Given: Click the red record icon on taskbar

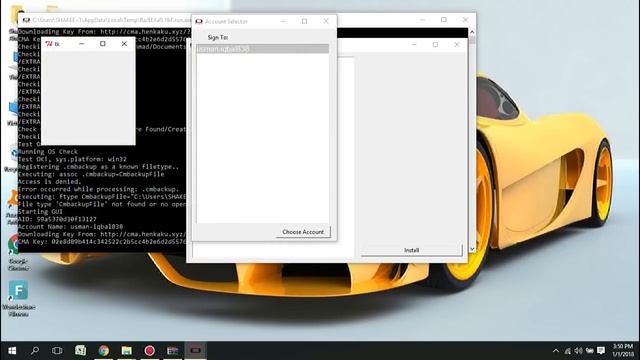Looking at the screenshot, I should click(149, 350).
